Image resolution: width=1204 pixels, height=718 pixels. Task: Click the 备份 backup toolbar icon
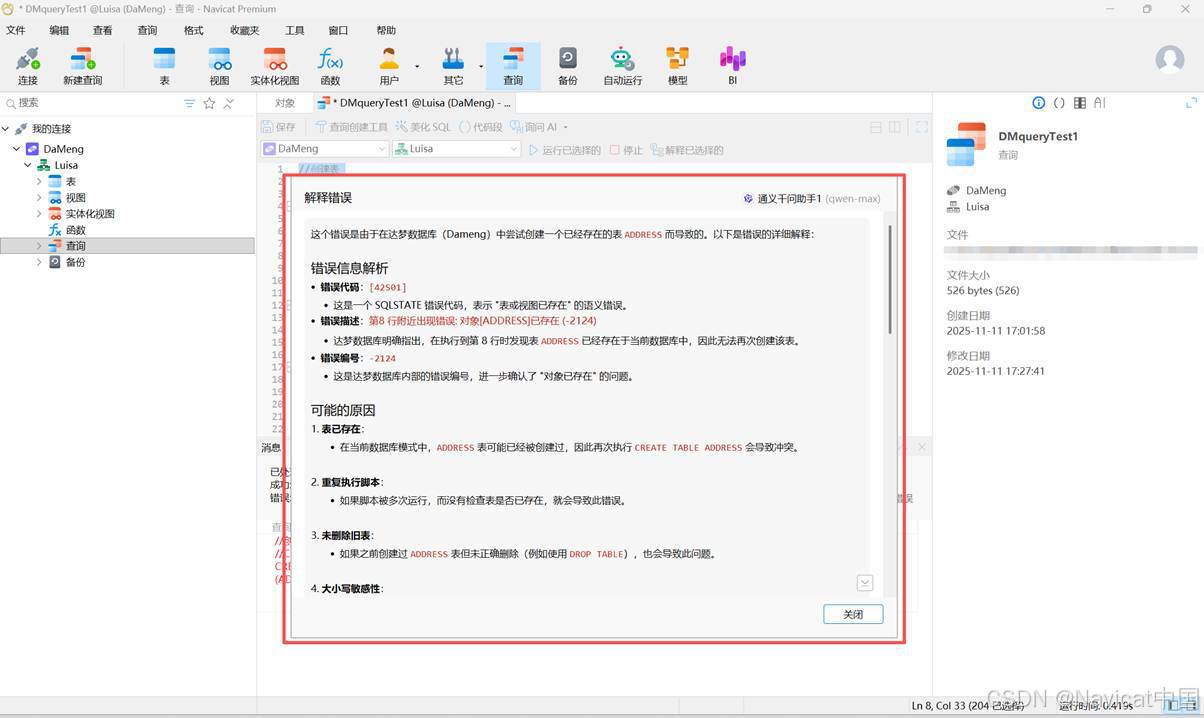click(x=567, y=66)
